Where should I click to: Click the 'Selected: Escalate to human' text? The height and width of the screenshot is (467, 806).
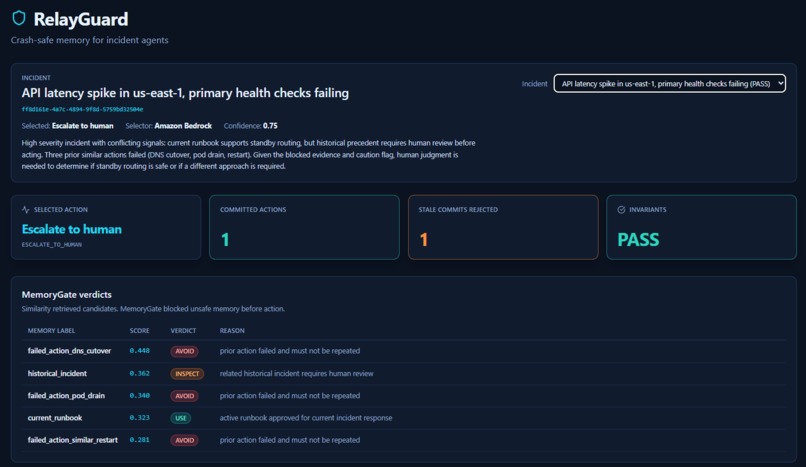67,126
